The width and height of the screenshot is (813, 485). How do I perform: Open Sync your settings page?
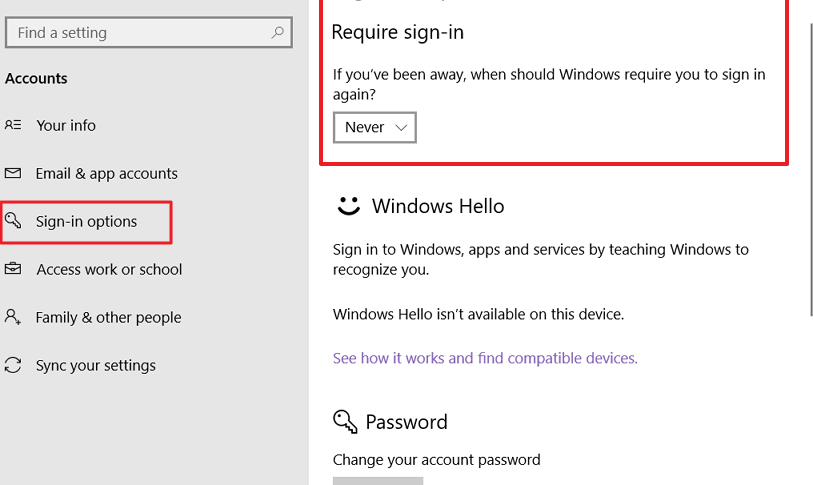click(95, 366)
